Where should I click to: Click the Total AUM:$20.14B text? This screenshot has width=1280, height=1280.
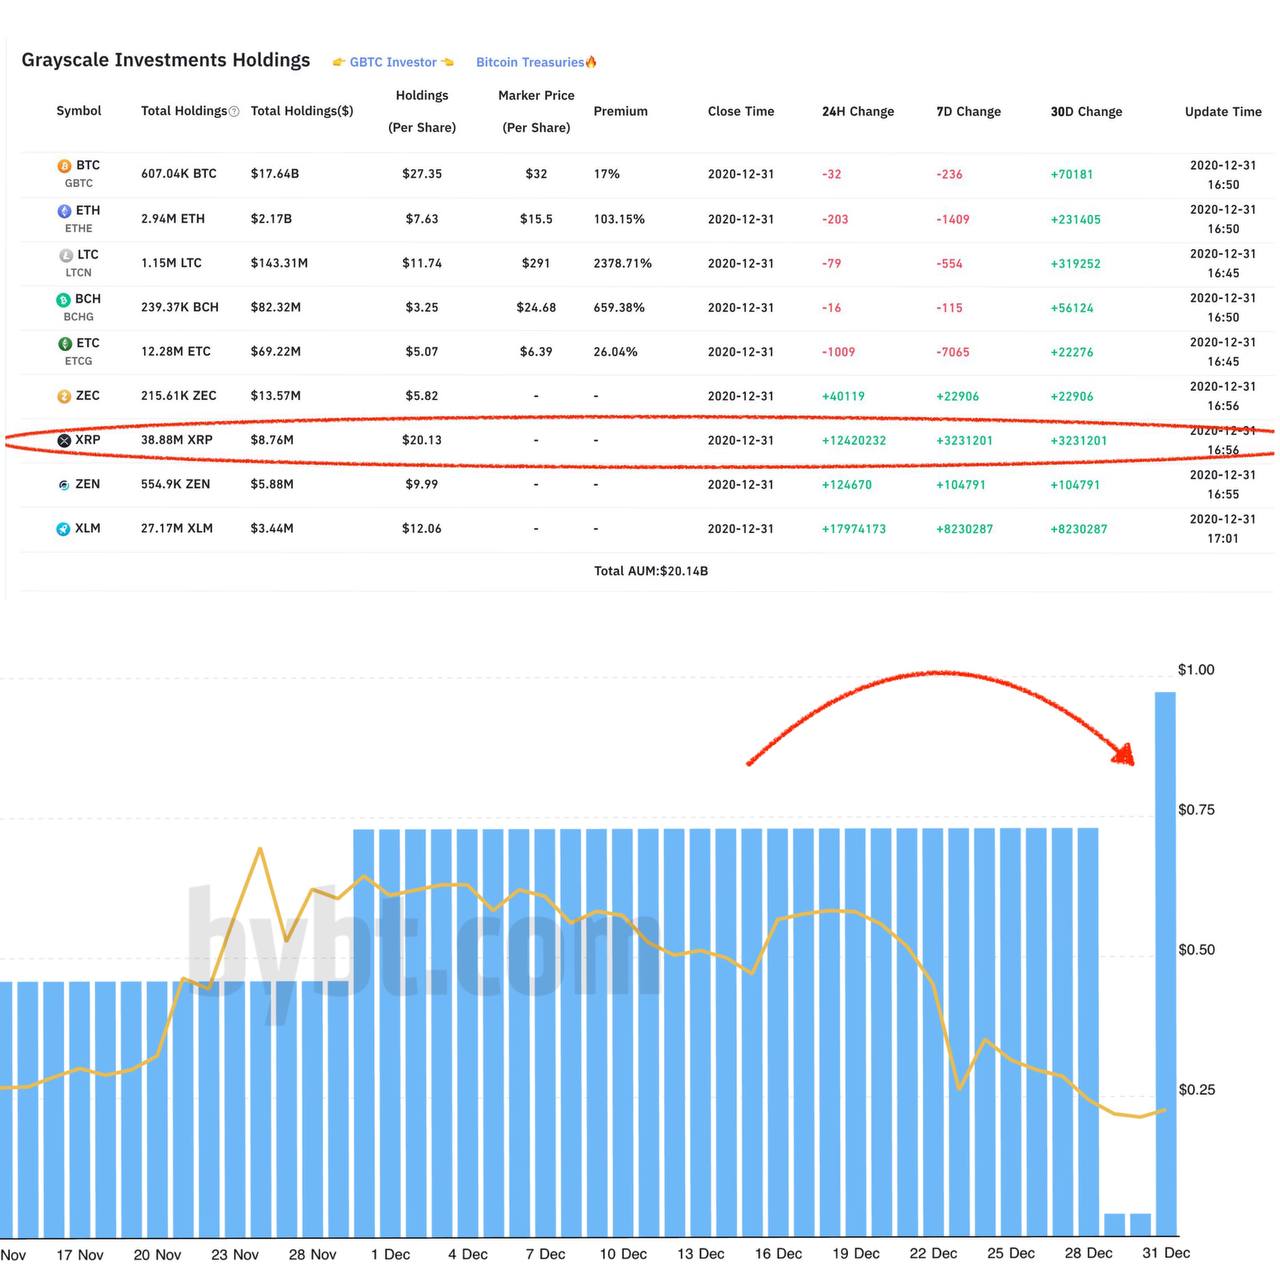pyautogui.click(x=651, y=571)
